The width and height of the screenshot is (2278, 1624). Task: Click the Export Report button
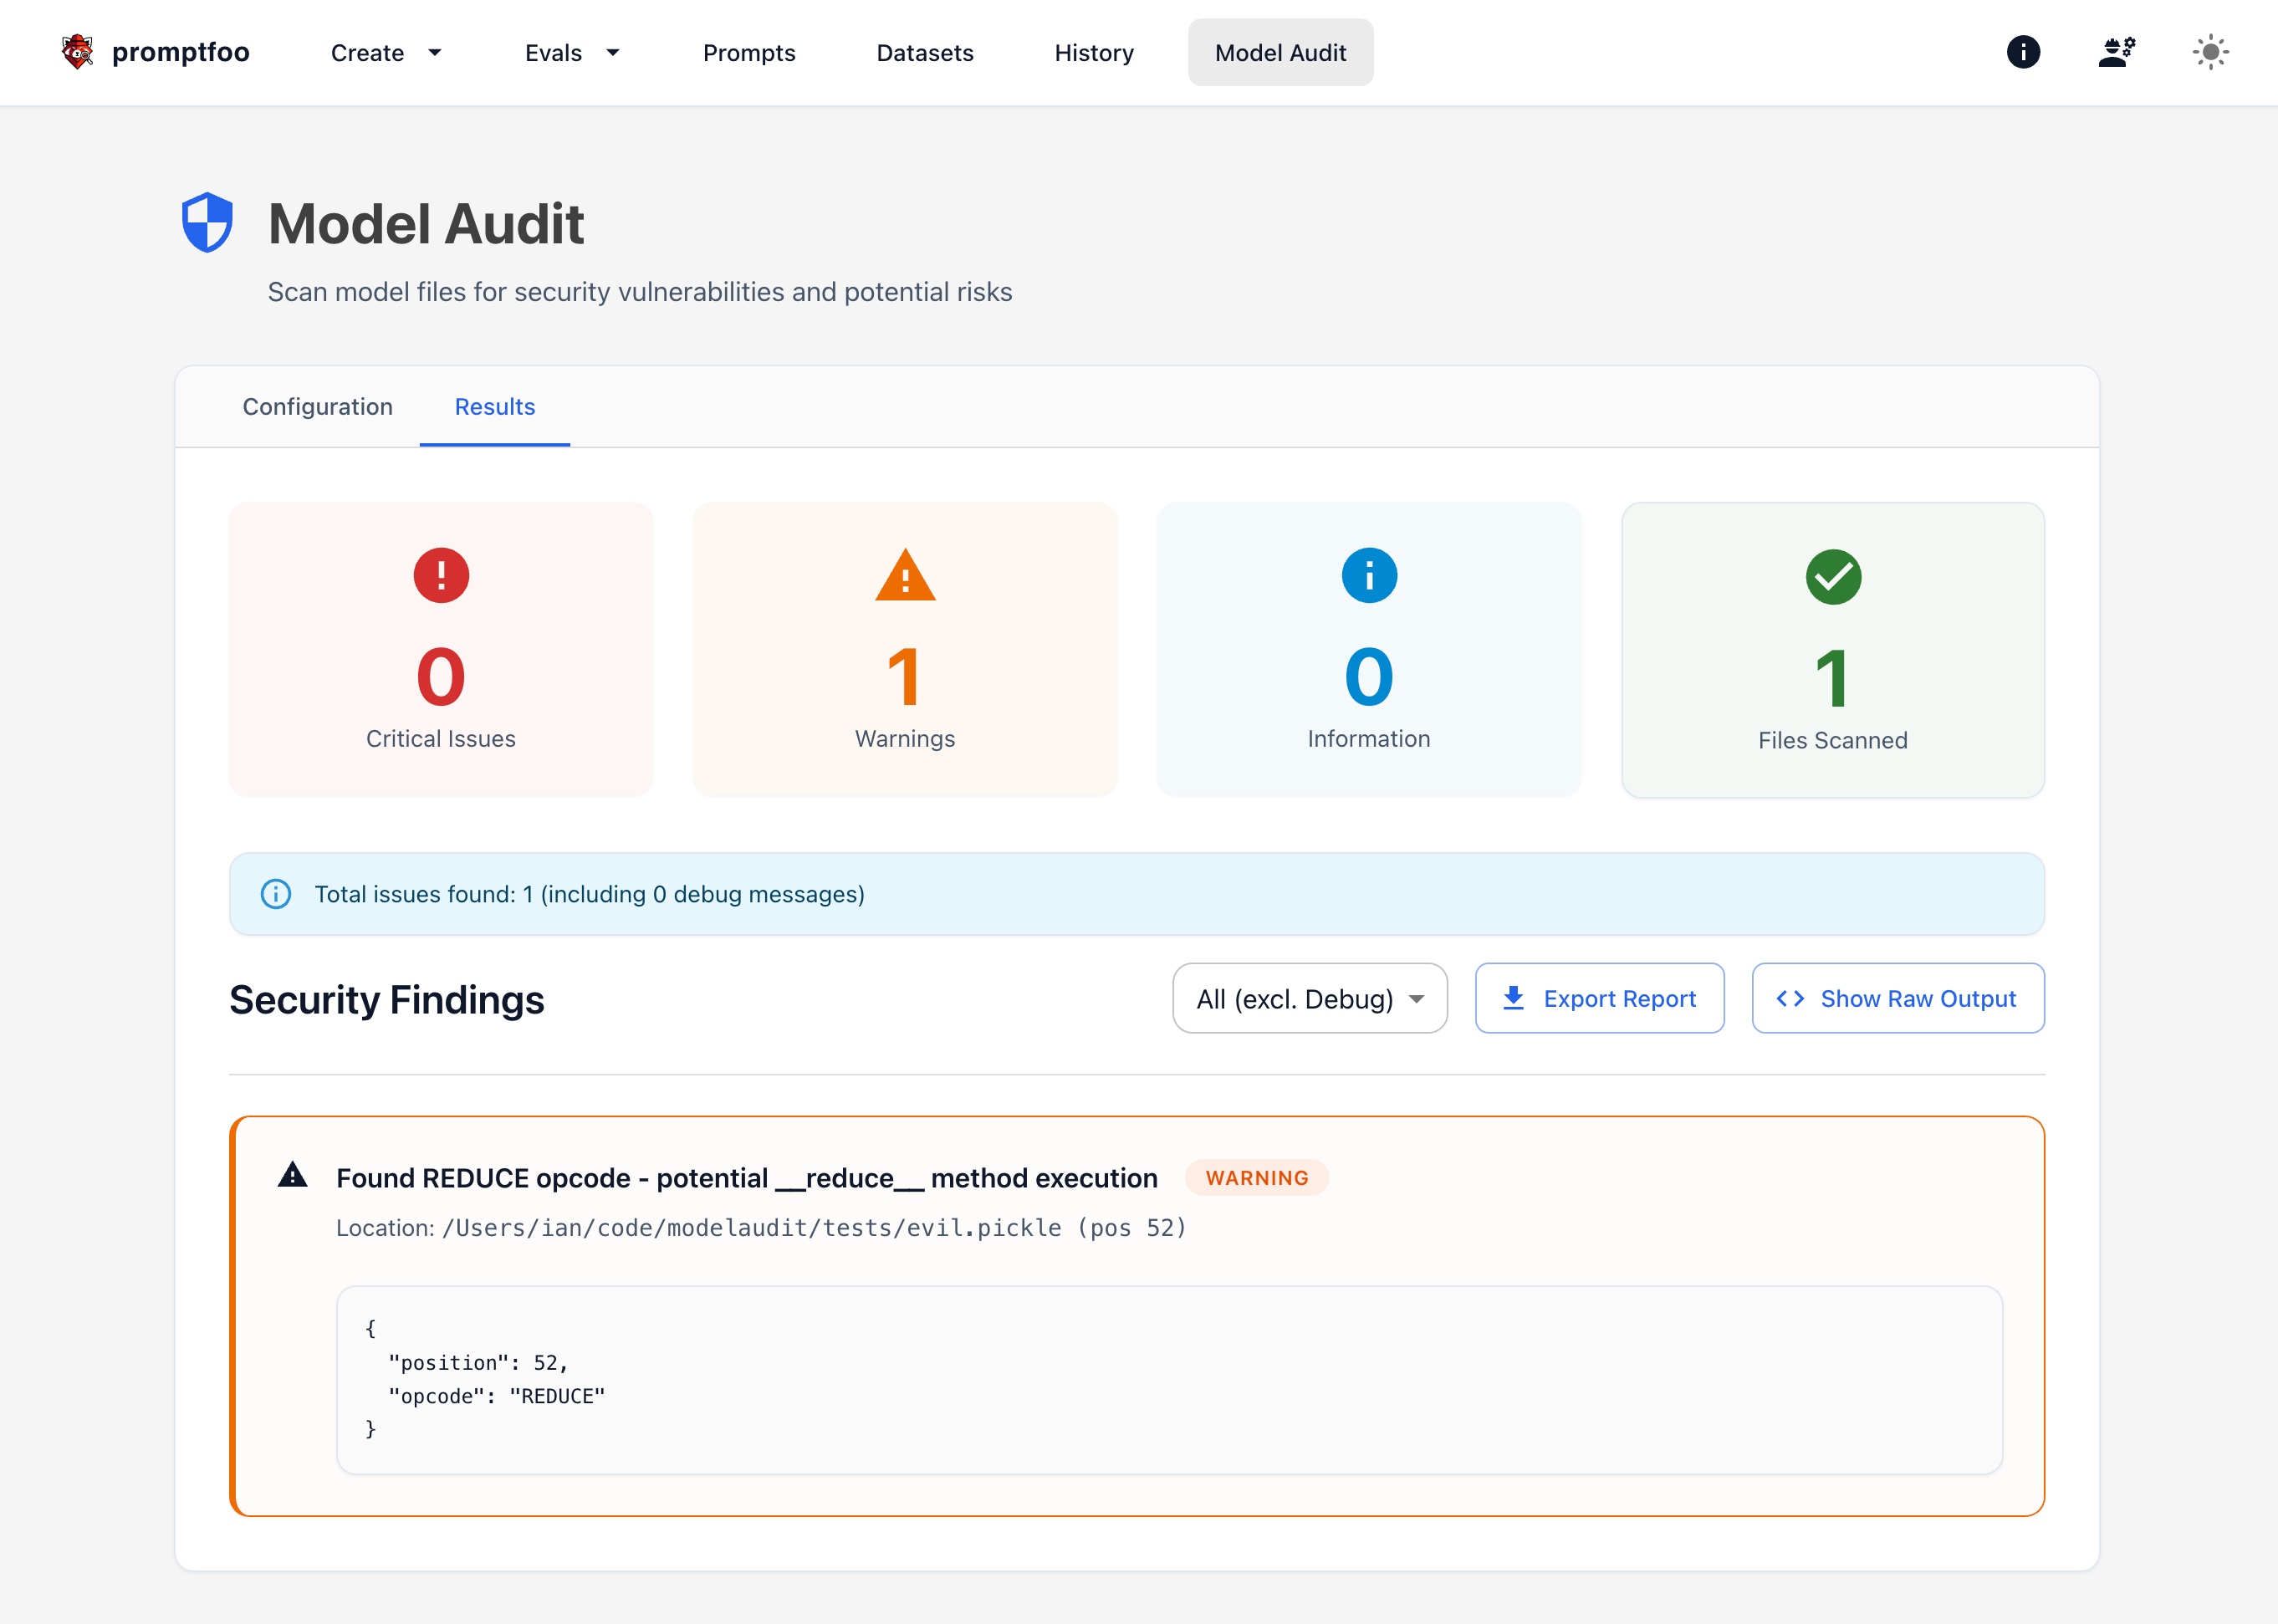[x=1598, y=998]
